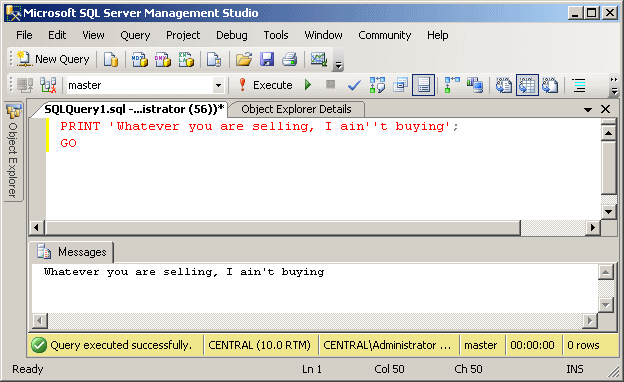The width and height of the screenshot is (624, 382).
Task: Select the Messages results tab
Action: 72,252
